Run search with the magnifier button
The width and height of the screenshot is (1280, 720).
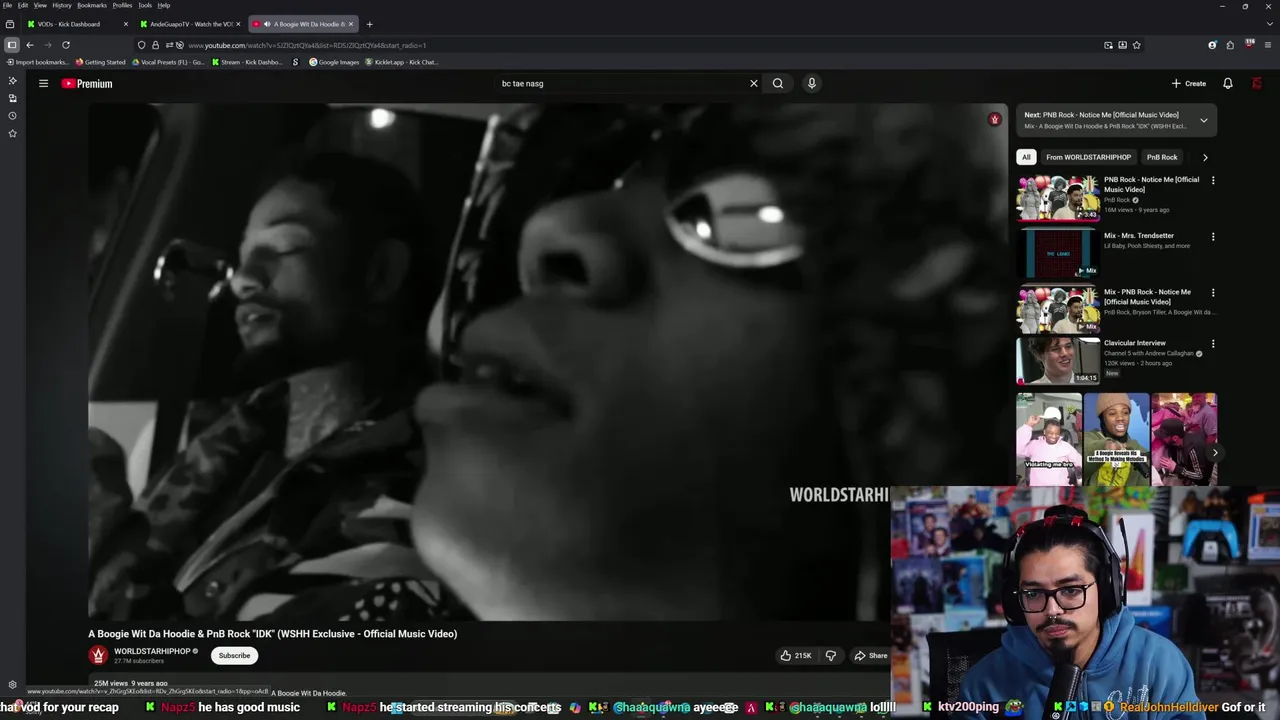[778, 84]
